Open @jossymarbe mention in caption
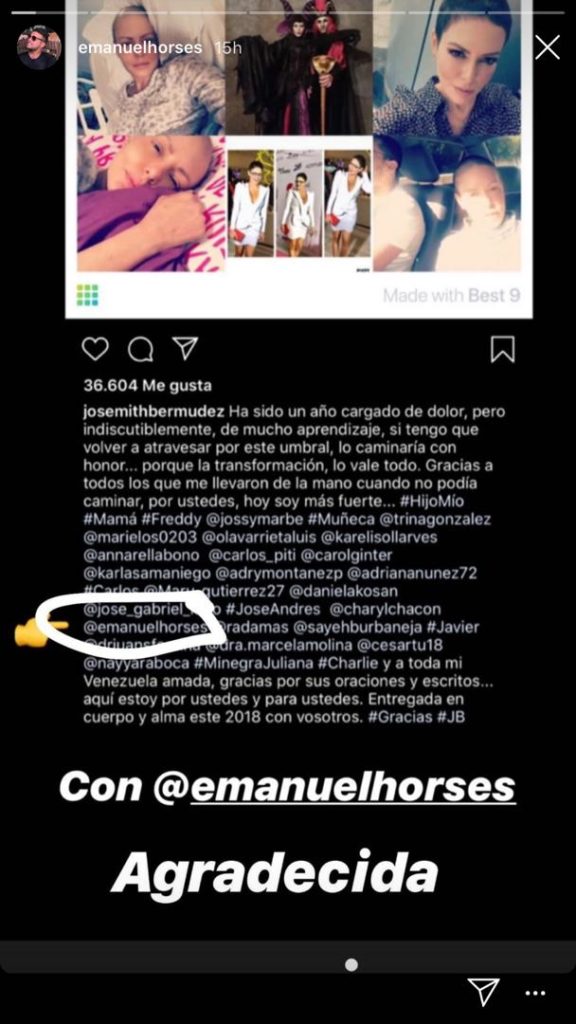Viewport: 576px width, 1024px height. pos(221,520)
